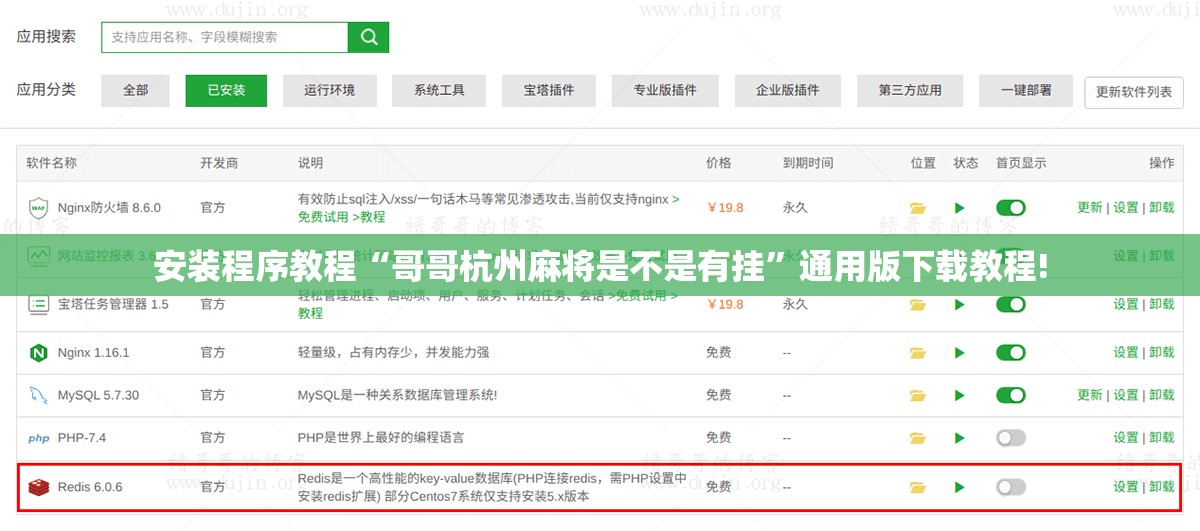Click 卸载 link for MySQL 5.7.30
This screenshot has width=1200, height=531.
[1162, 395]
